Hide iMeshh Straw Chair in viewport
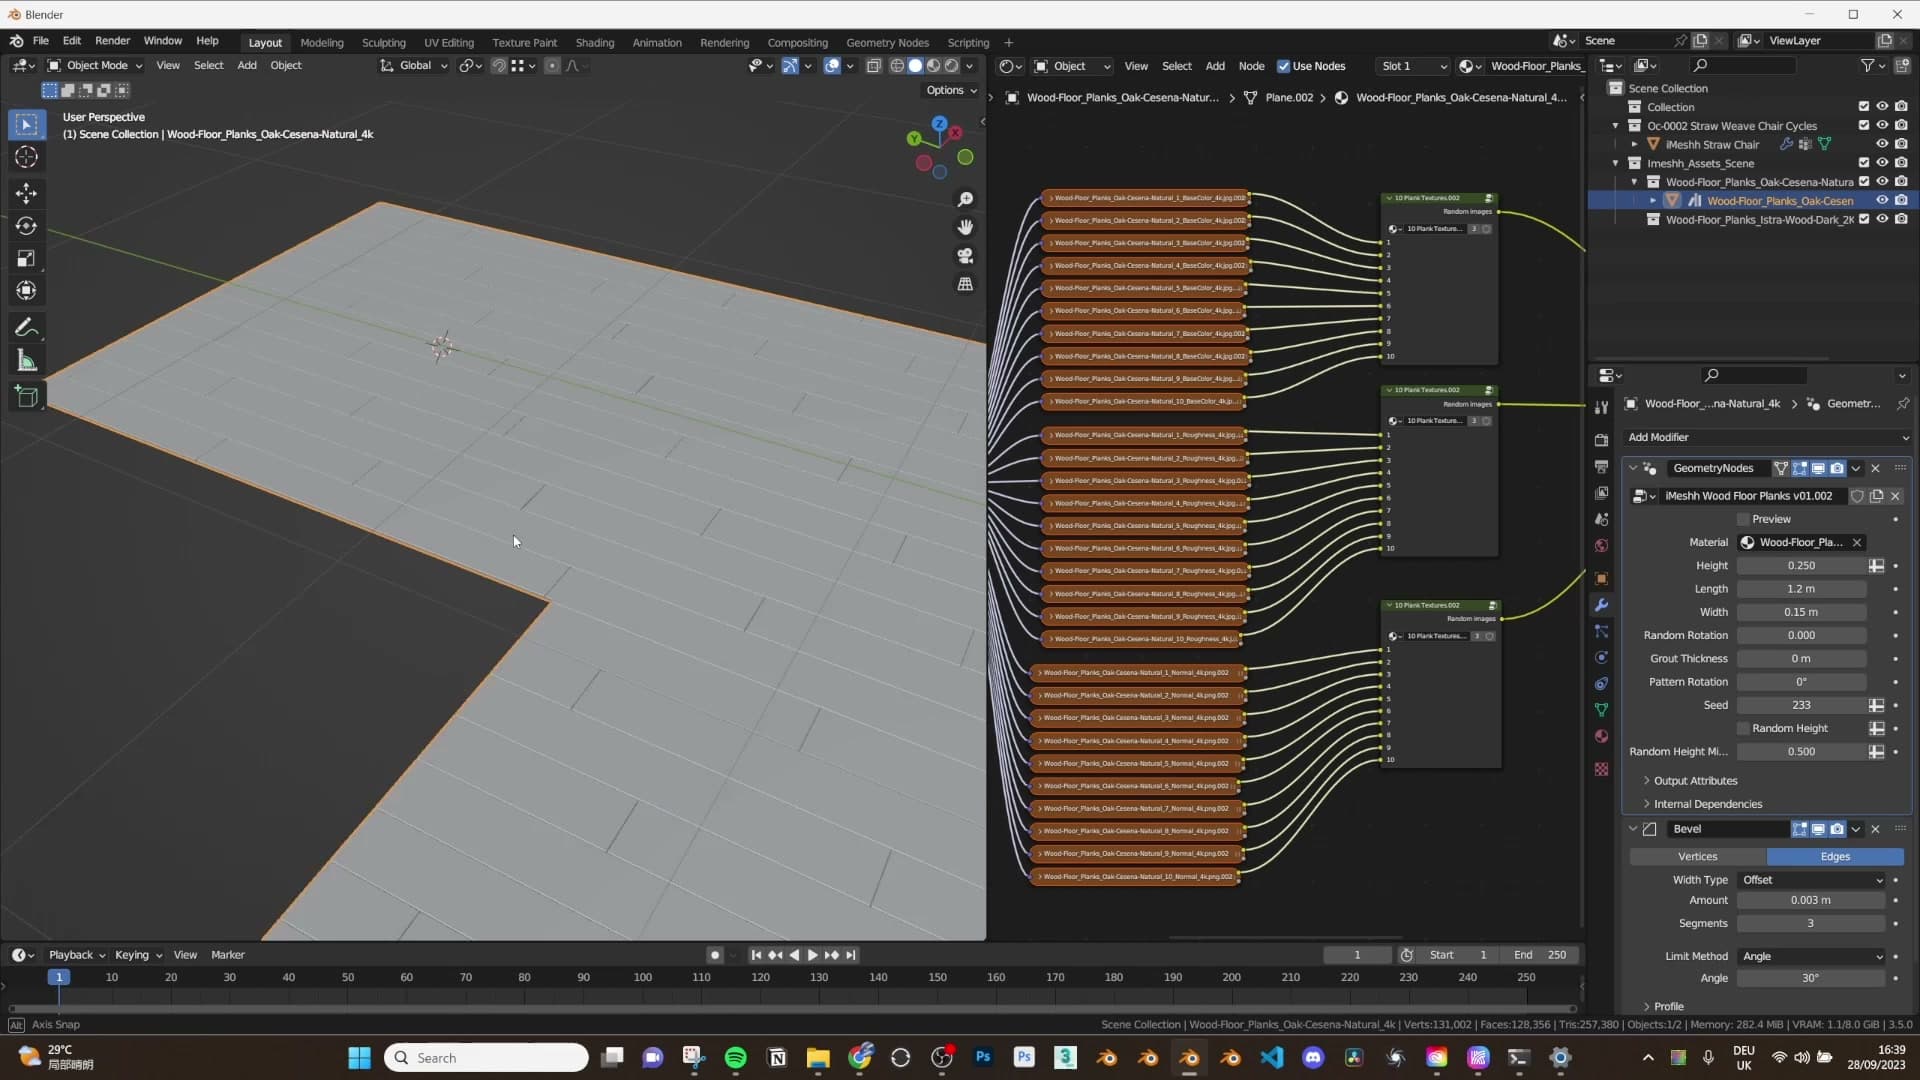This screenshot has width=1920, height=1080. coord(1882,144)
